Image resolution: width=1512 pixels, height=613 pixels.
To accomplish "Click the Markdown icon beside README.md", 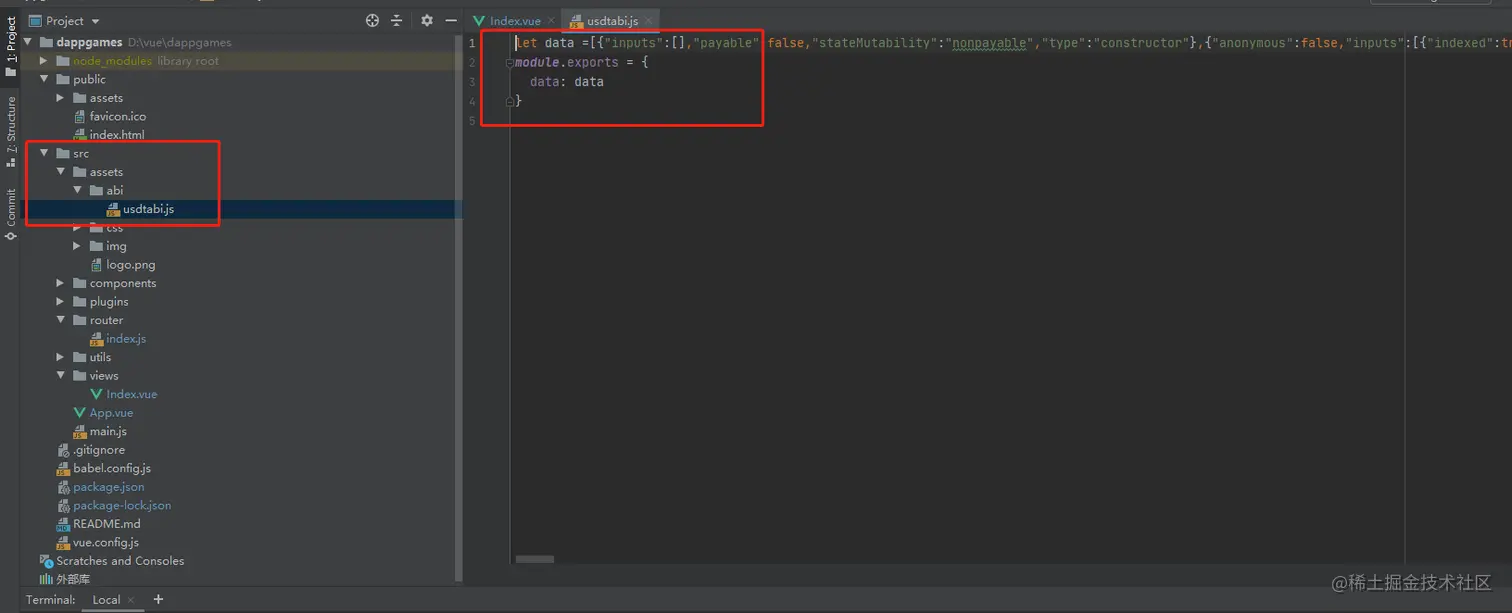I will (64, 524).
